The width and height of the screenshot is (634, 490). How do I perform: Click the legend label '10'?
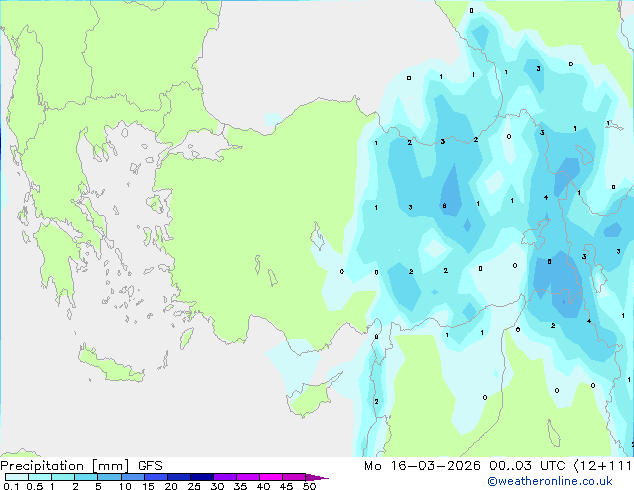point(125,486)
